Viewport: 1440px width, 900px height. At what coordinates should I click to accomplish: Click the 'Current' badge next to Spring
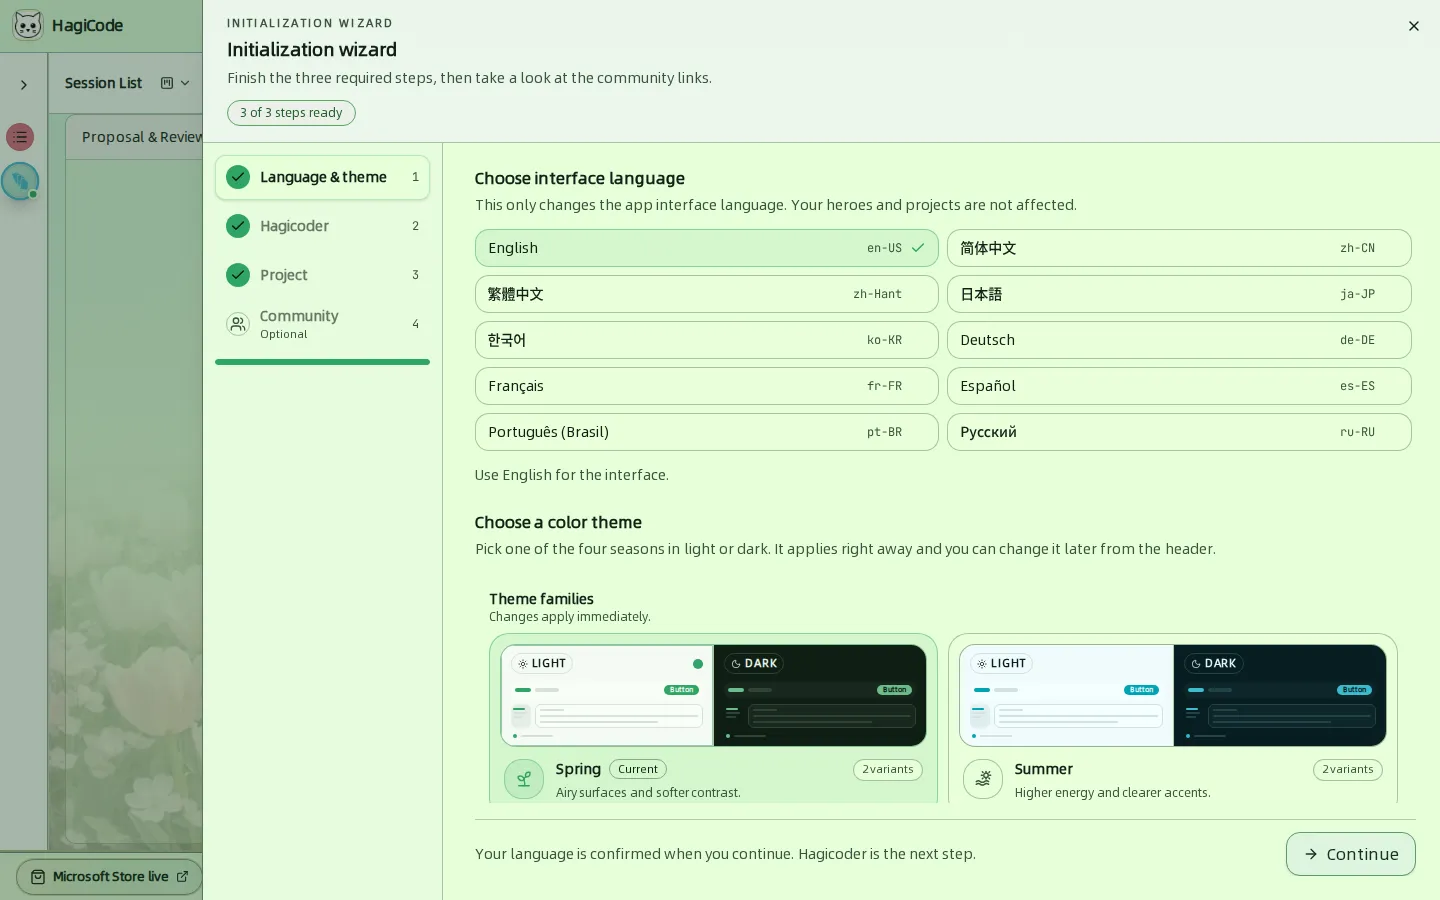point(638,770)
